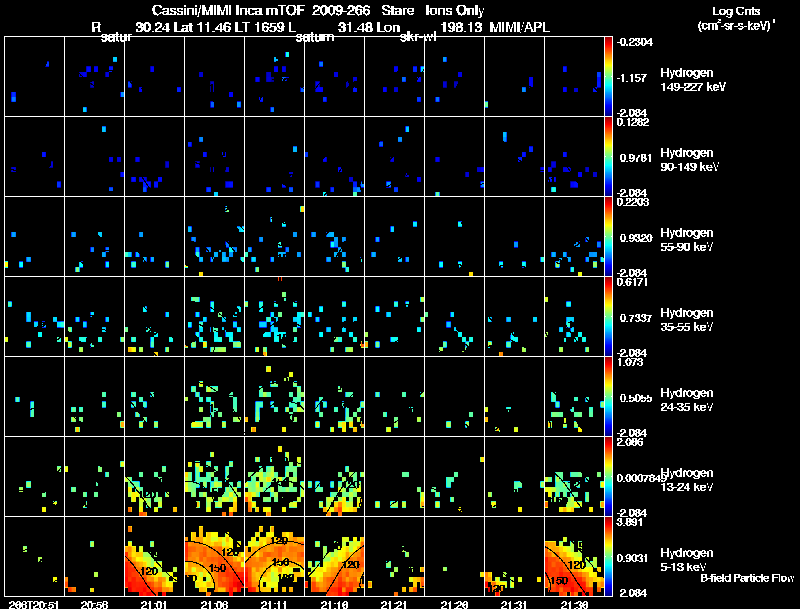The width and height of the screenshot is (800, 609).
Task: Open the 5-13 keV panel at 21:06
Action: 214,556
